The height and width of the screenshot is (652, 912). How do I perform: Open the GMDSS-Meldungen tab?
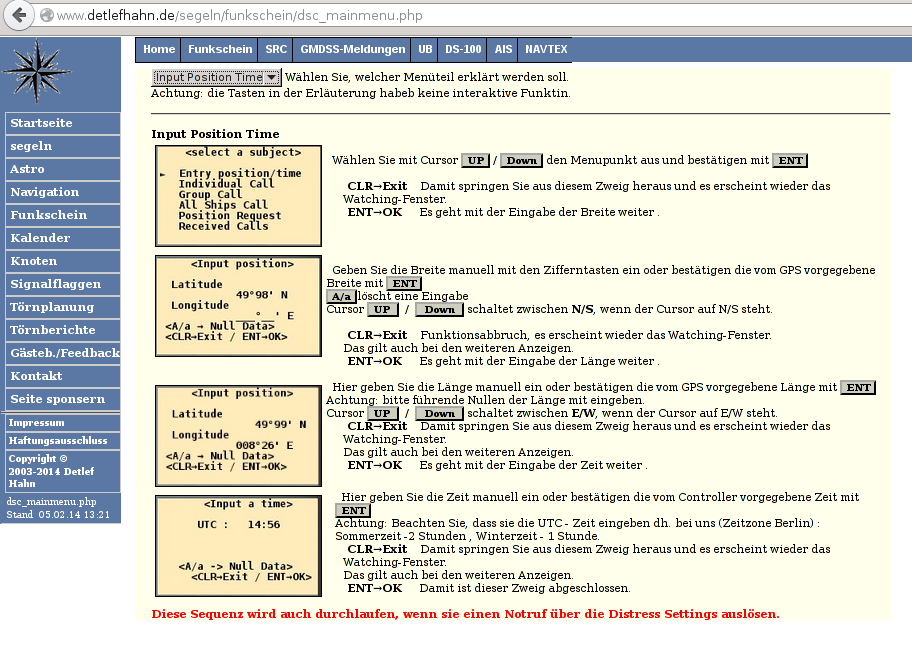coord(352,49)
